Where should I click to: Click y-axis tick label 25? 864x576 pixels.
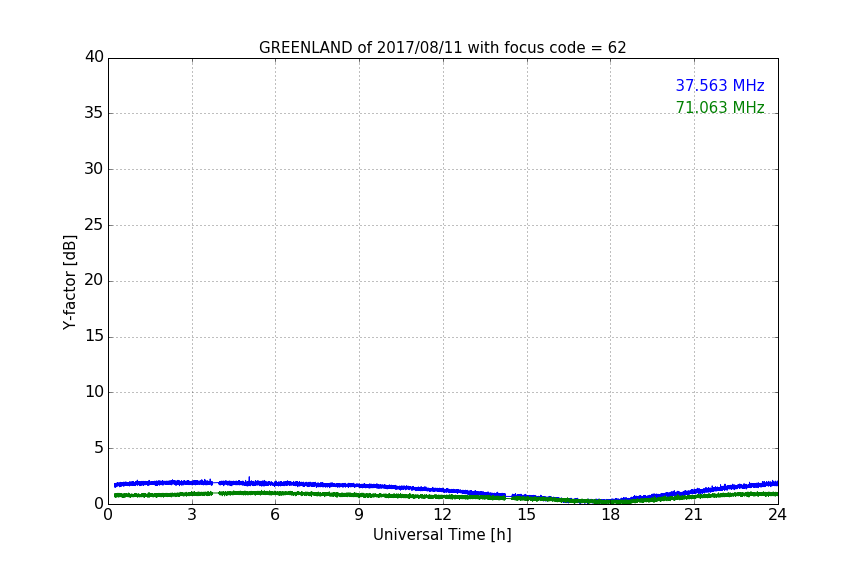[x=94, y=224]
